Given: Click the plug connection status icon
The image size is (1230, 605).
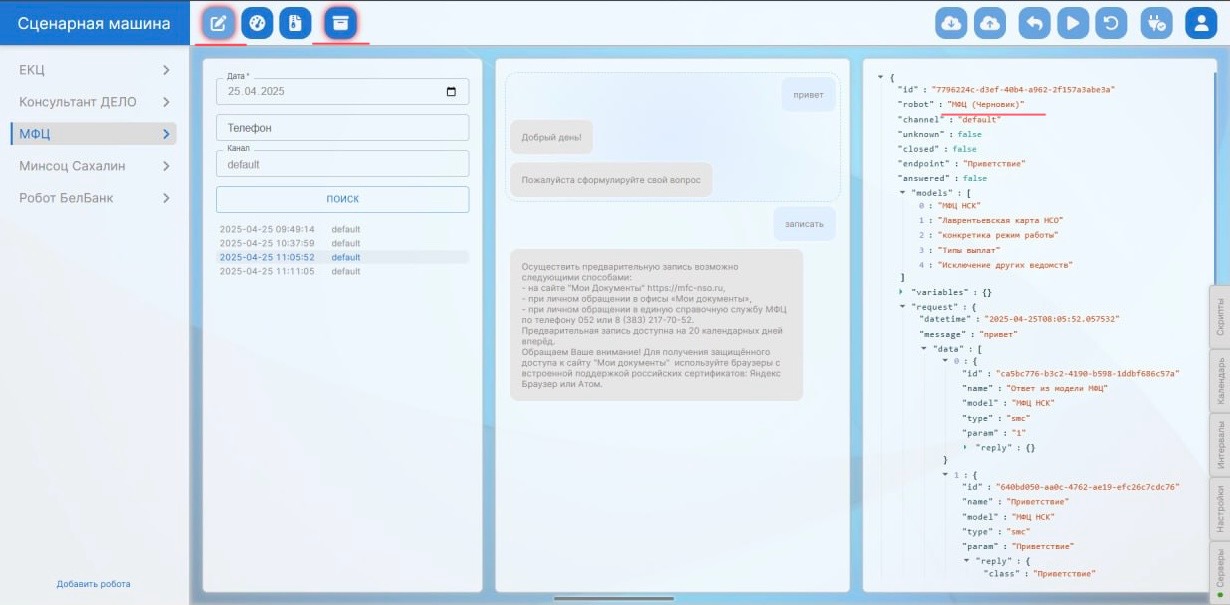Looking at the screenshot, I should pyautogui.click(x=1157, y=23).
